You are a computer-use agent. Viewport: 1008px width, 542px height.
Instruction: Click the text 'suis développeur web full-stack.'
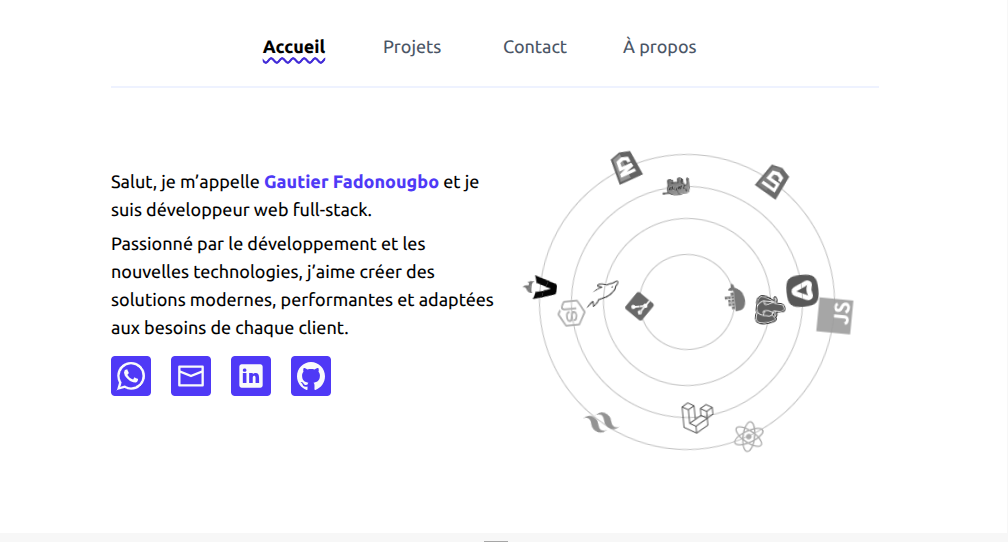click(241, 210)
